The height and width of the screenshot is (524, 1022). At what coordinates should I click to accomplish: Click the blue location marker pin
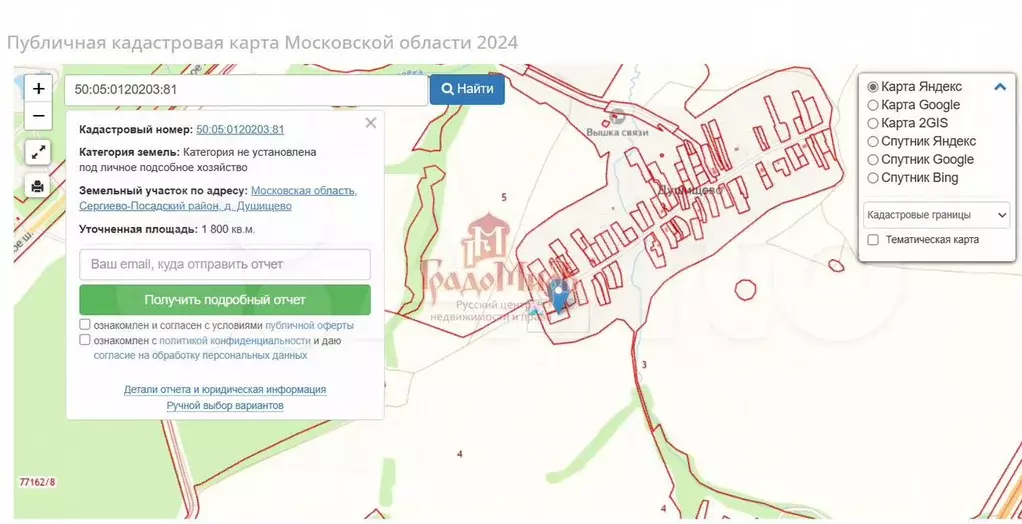(559, 298)
